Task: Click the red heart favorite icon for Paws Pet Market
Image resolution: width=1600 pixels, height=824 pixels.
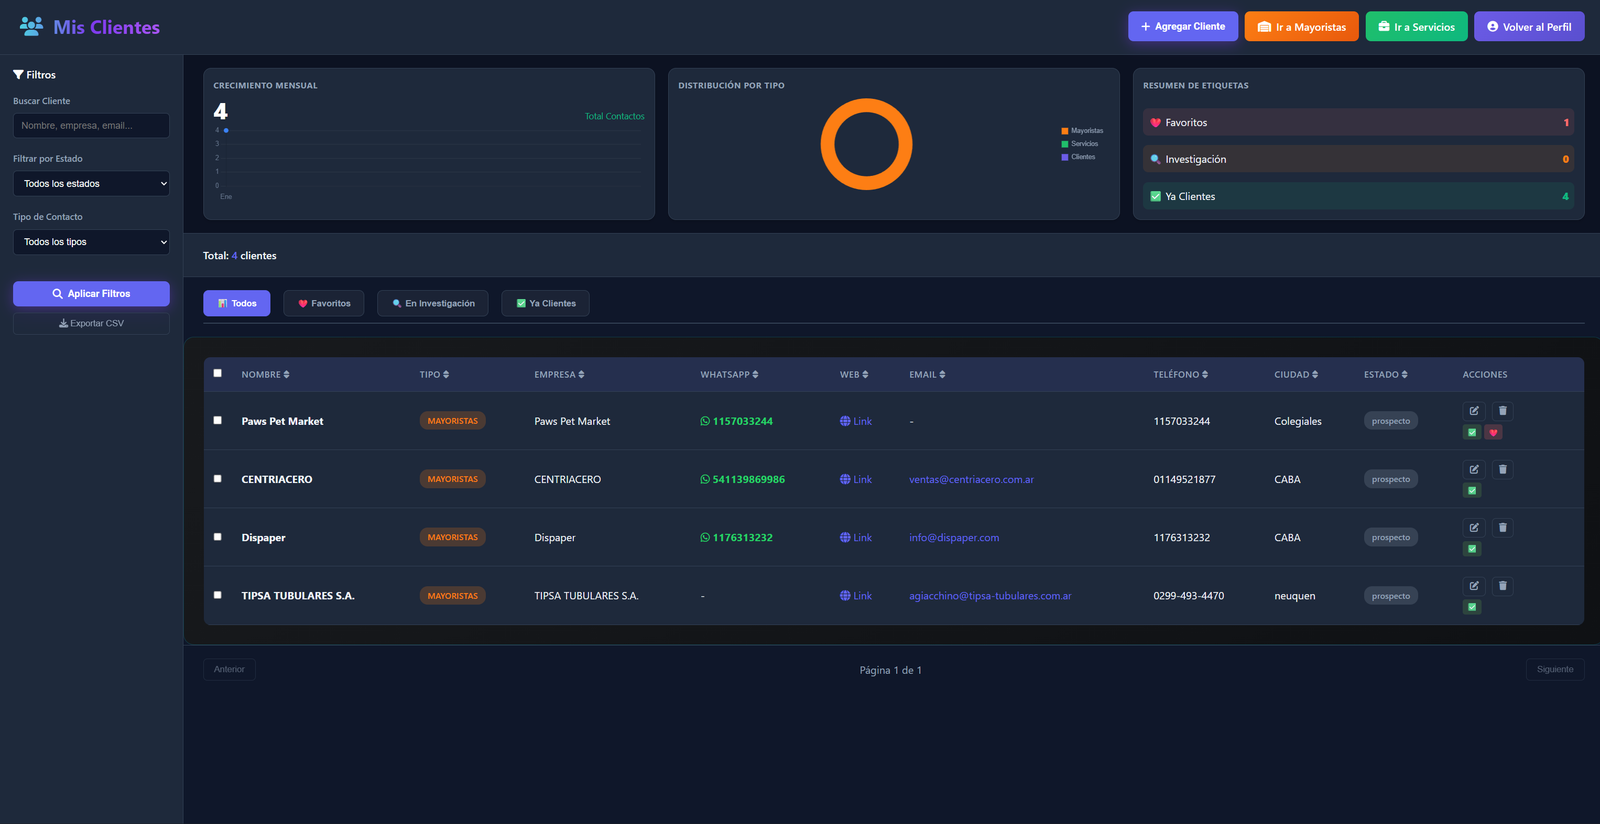Action: point(1493,433)
